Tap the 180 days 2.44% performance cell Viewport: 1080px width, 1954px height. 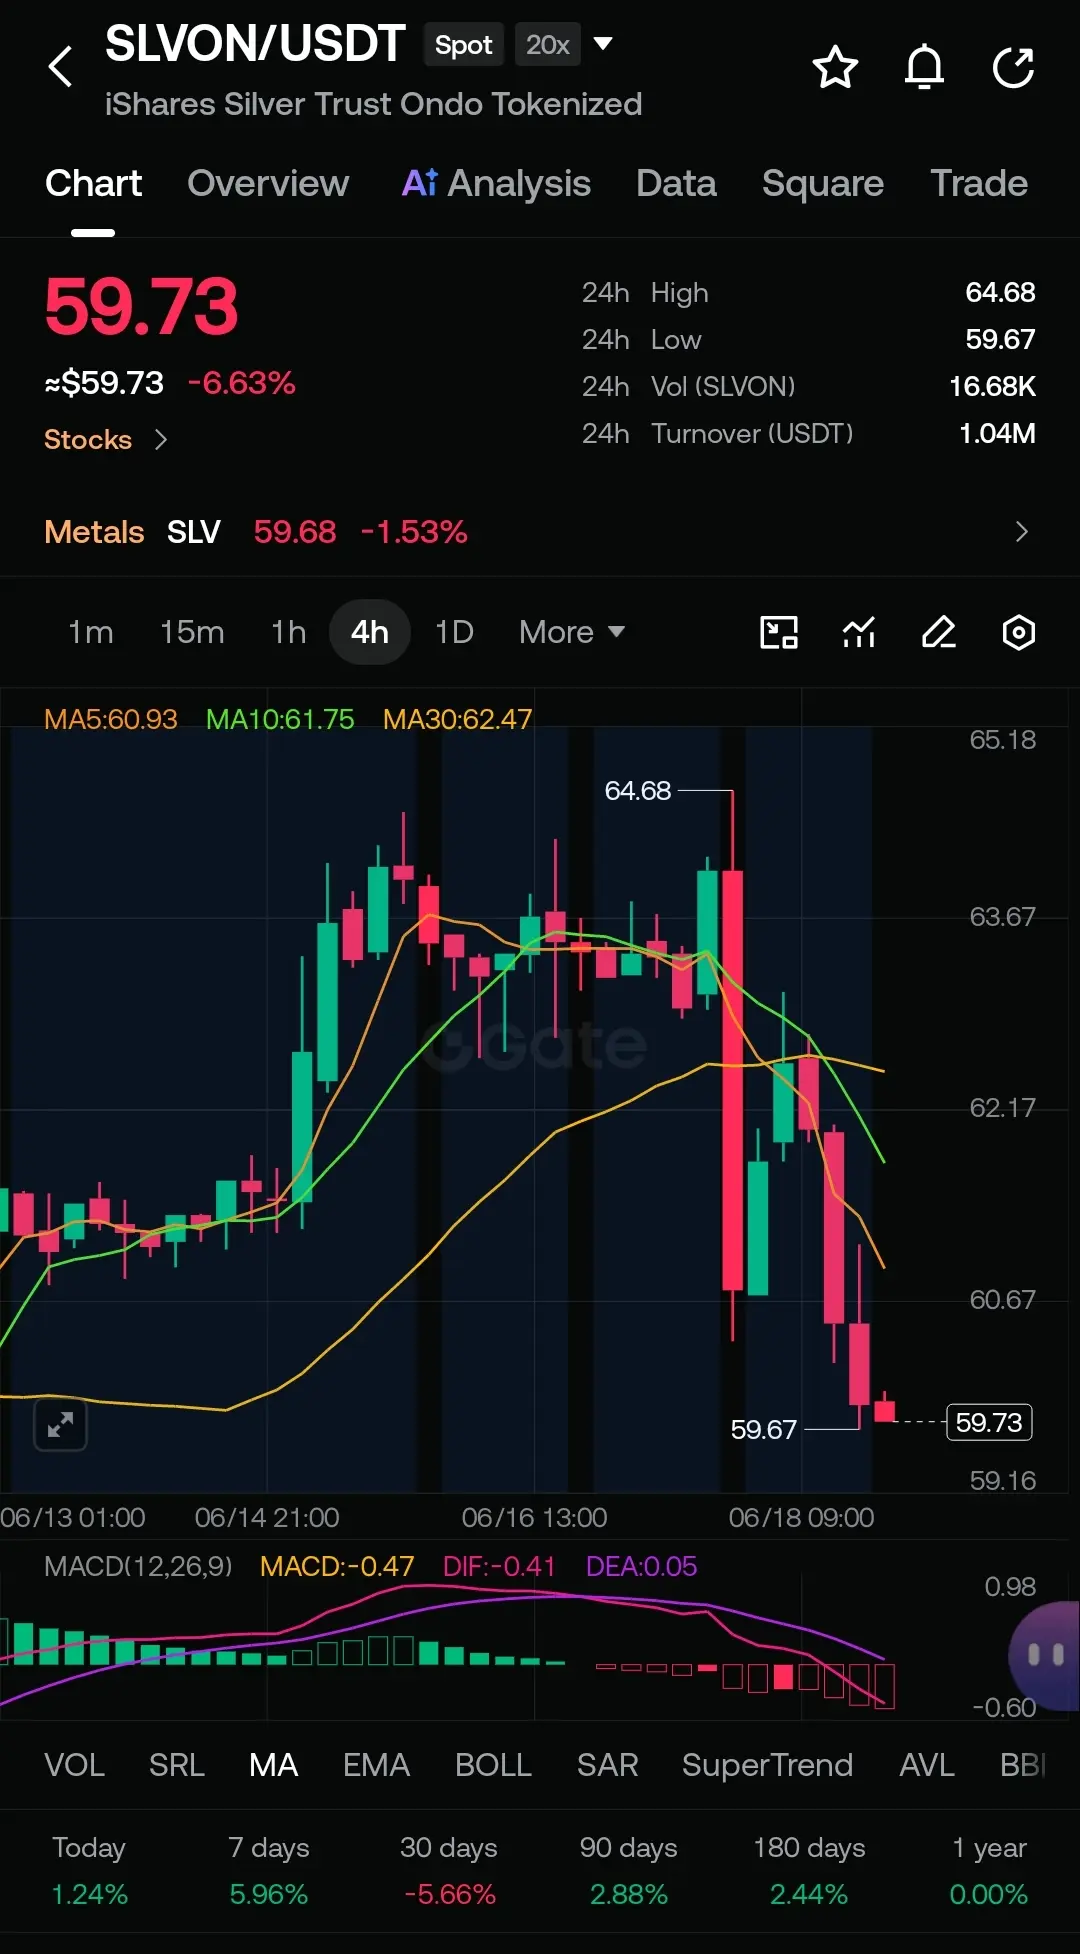point(809,1870)
